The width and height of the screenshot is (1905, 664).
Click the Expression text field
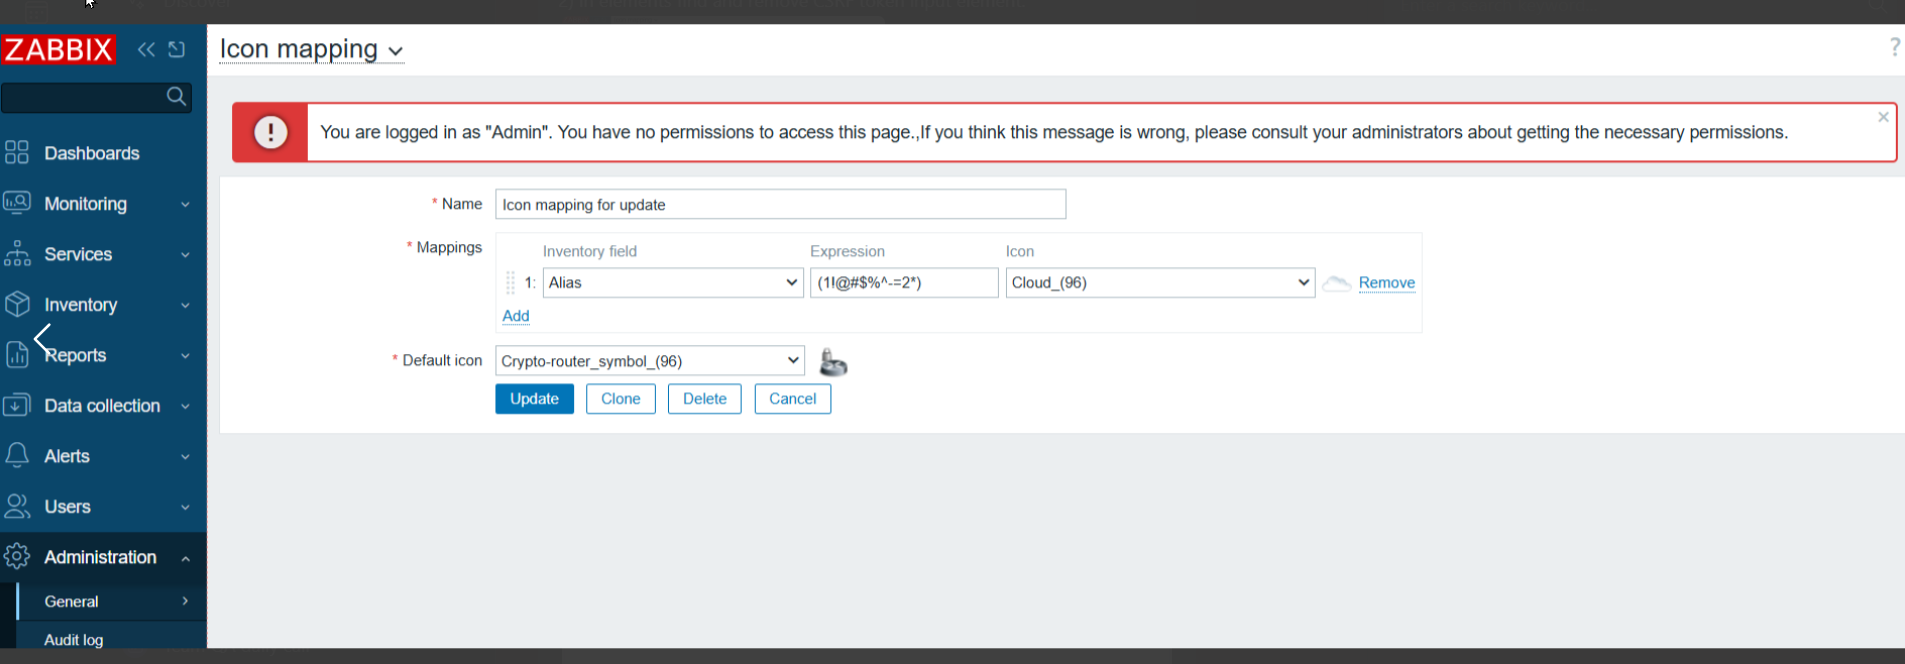(x=903, y=283)
